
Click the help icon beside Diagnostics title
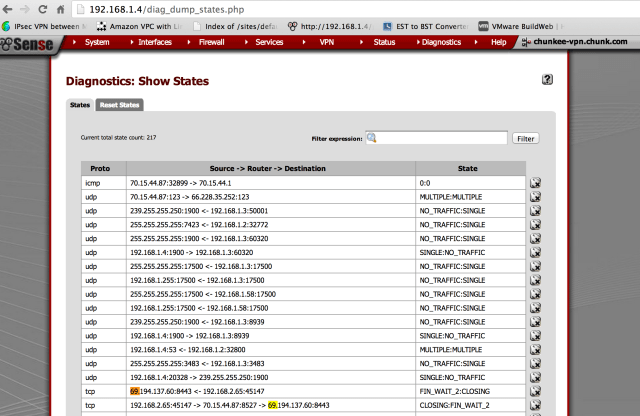tap(547, 79)
